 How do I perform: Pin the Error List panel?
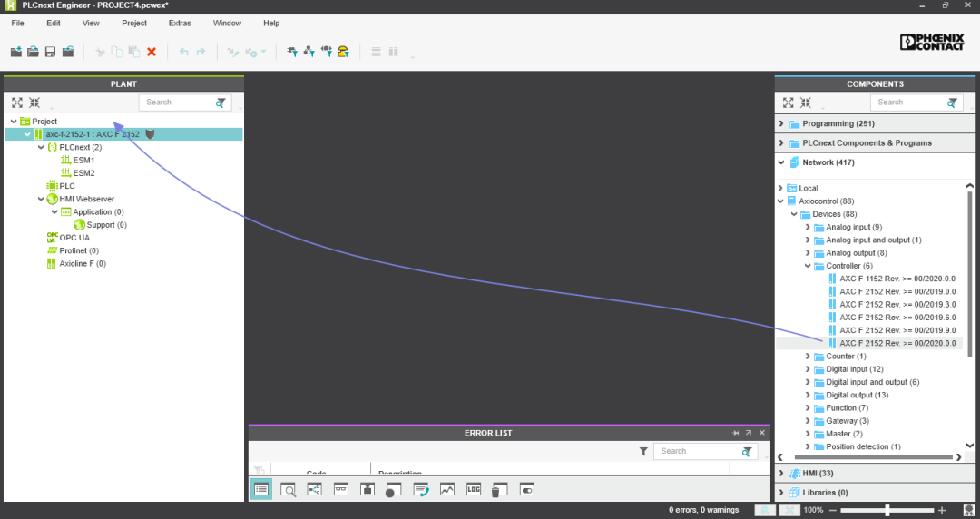[x=736, y=433]
